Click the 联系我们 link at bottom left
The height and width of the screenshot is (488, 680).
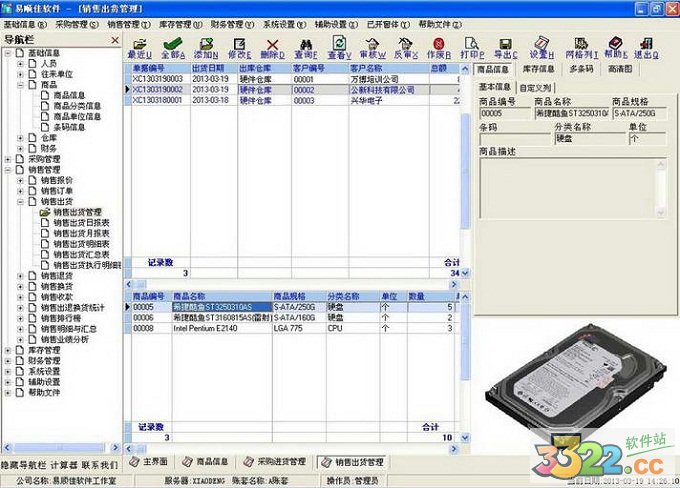99,465
